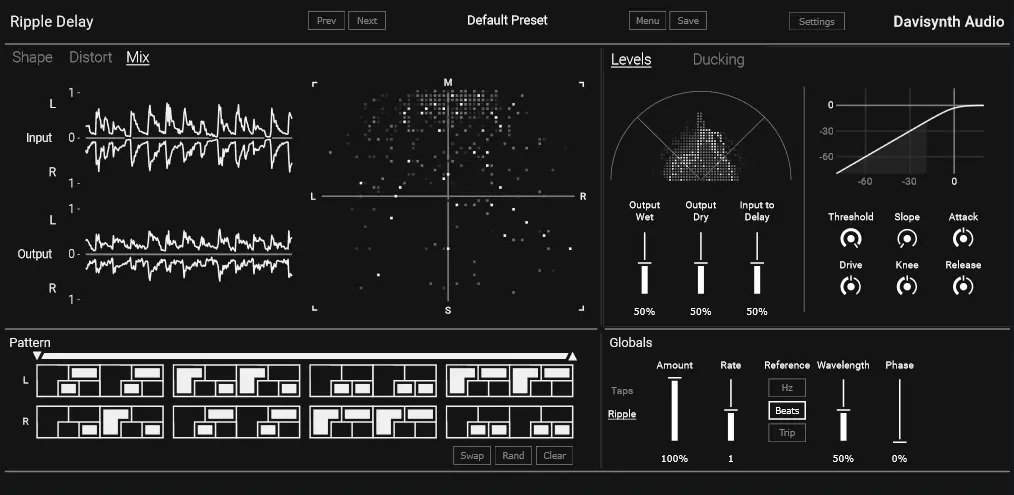
Task: Click the fourth R channel pattern block
Action: pyautogui.click(x=510, y=422)
